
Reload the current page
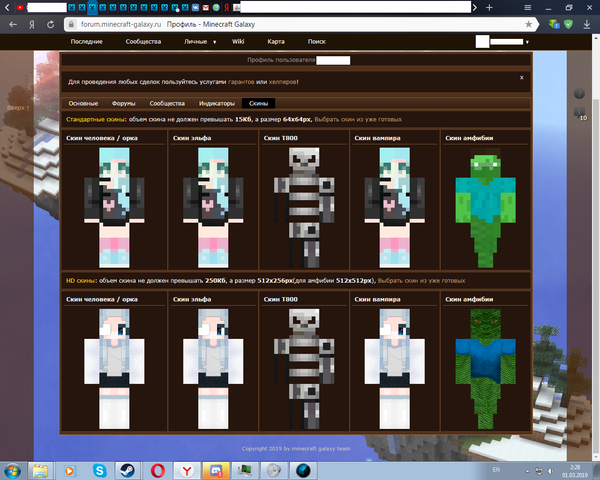coord(51,24)
